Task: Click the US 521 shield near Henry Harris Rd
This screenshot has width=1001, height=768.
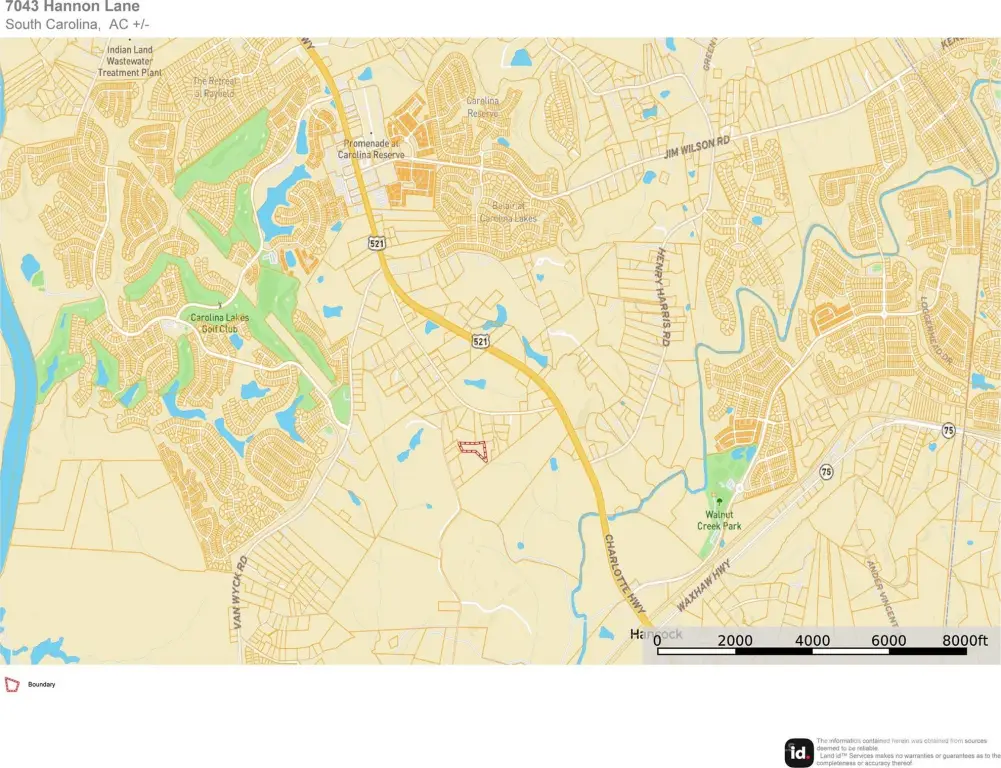Action: pyautogui.click(x=481, y=341)
